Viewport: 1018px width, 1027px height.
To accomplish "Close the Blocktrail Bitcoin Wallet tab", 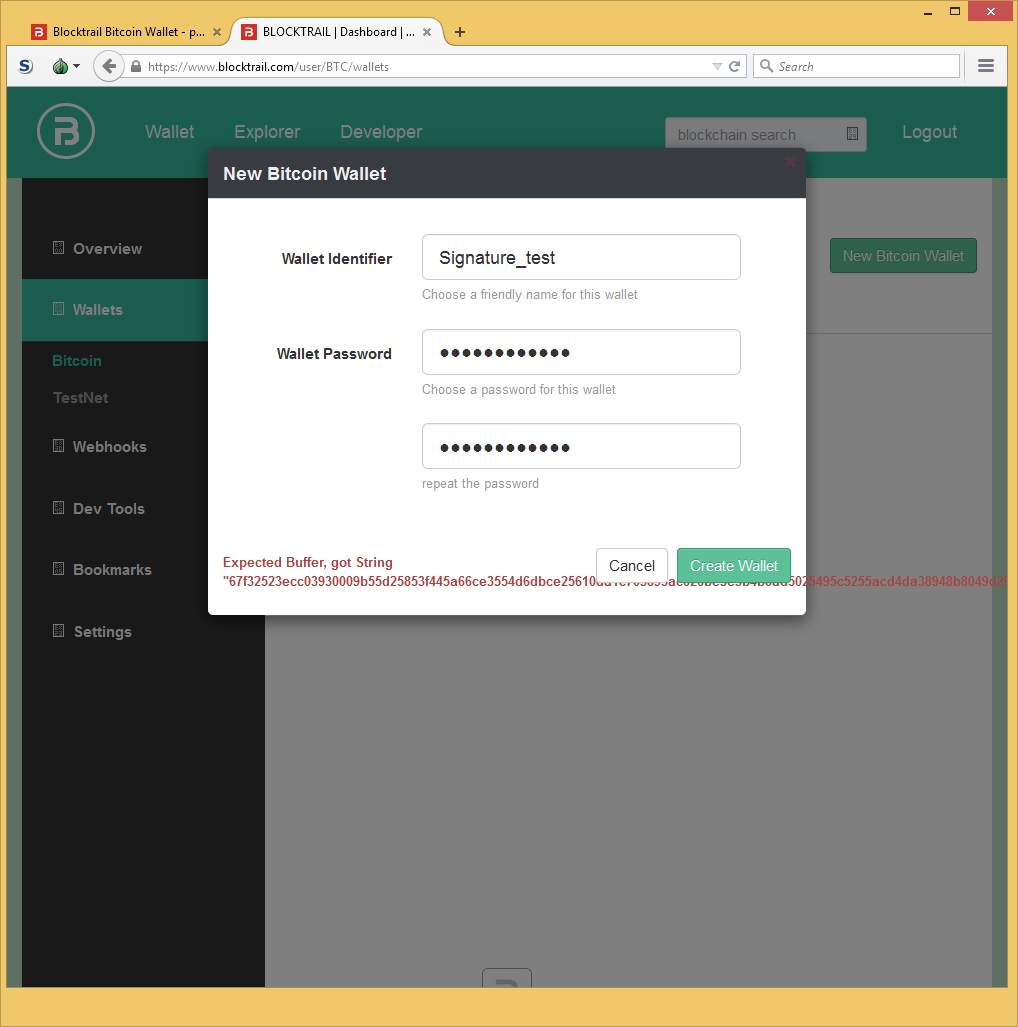I will pyautogui.click(x=217, y=32).
